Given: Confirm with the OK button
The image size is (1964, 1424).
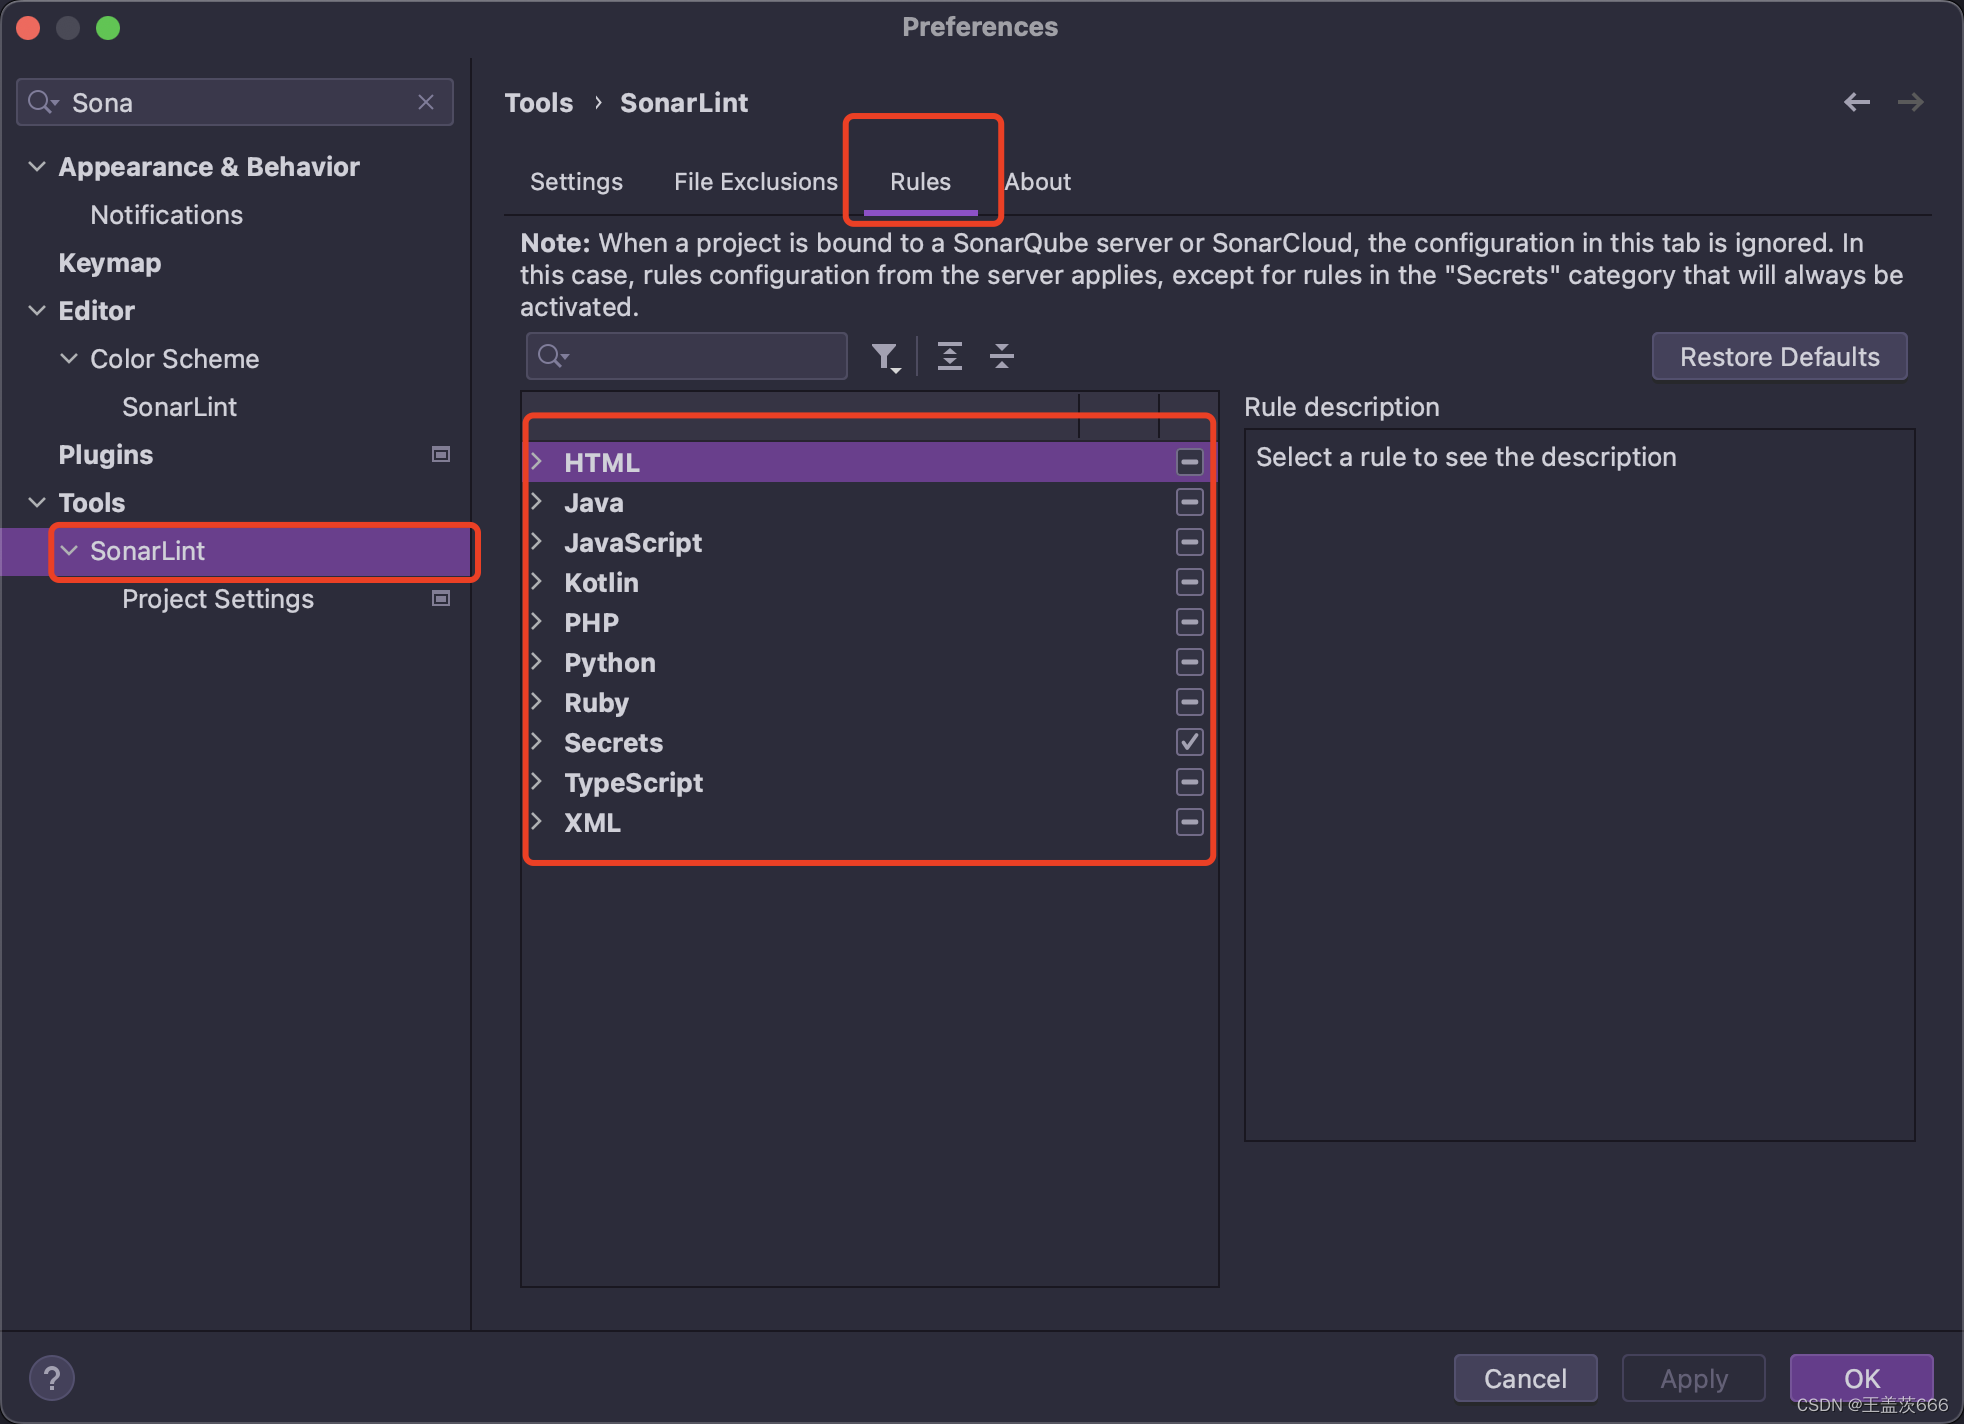Looking at the screenshot, I should click(x=1861, y=1378).
